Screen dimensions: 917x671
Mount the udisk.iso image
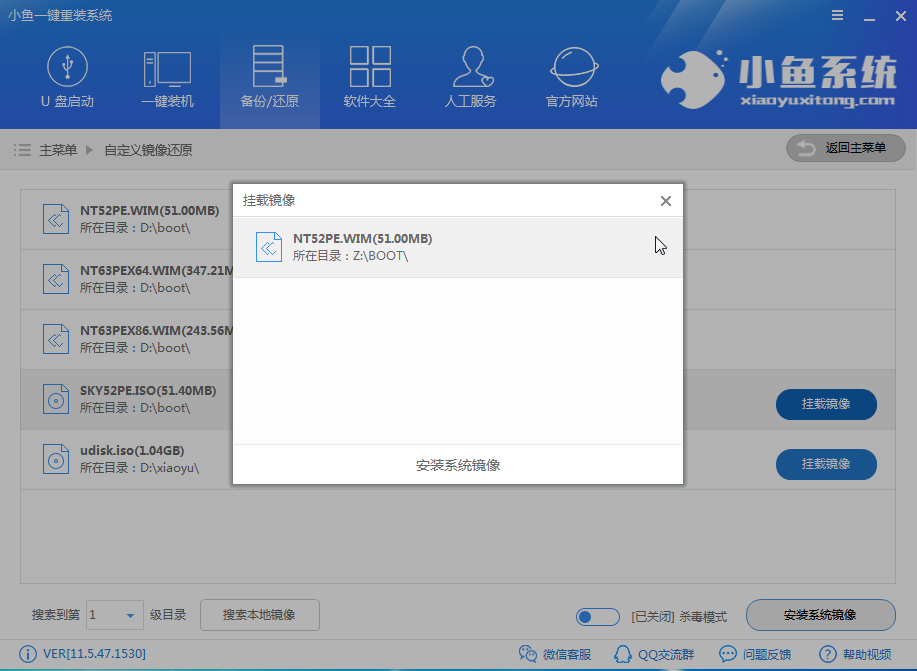(825, 464)
